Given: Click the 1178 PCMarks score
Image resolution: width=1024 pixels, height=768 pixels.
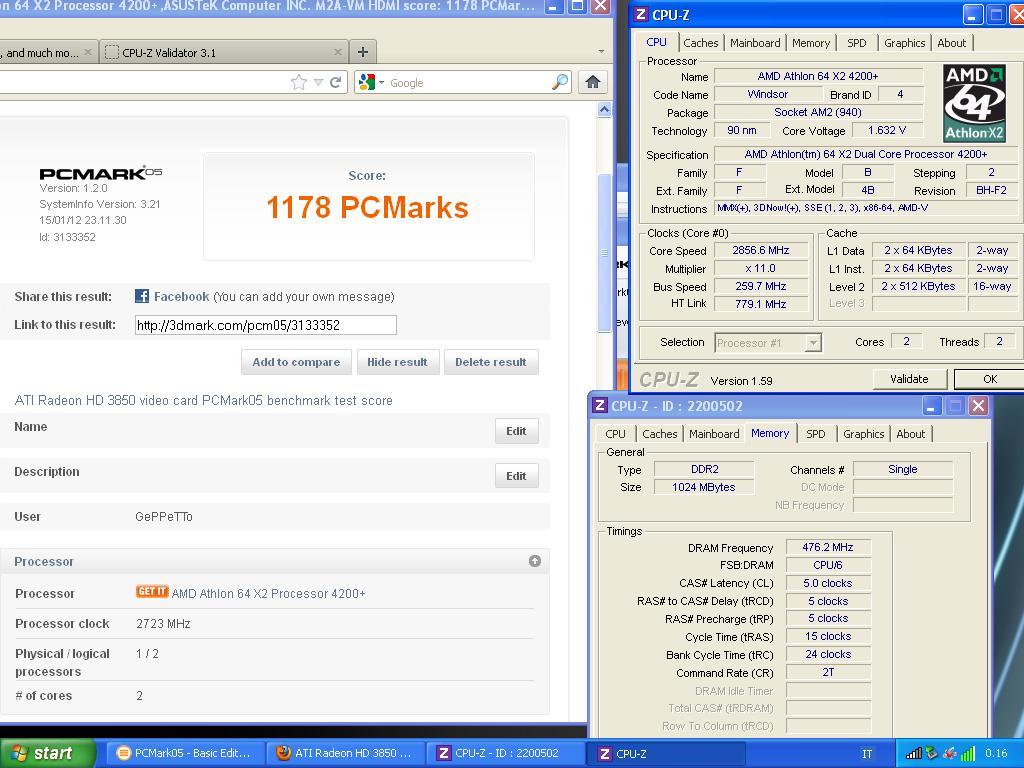Looking at the screenshot, I should (x=368, y=208).
